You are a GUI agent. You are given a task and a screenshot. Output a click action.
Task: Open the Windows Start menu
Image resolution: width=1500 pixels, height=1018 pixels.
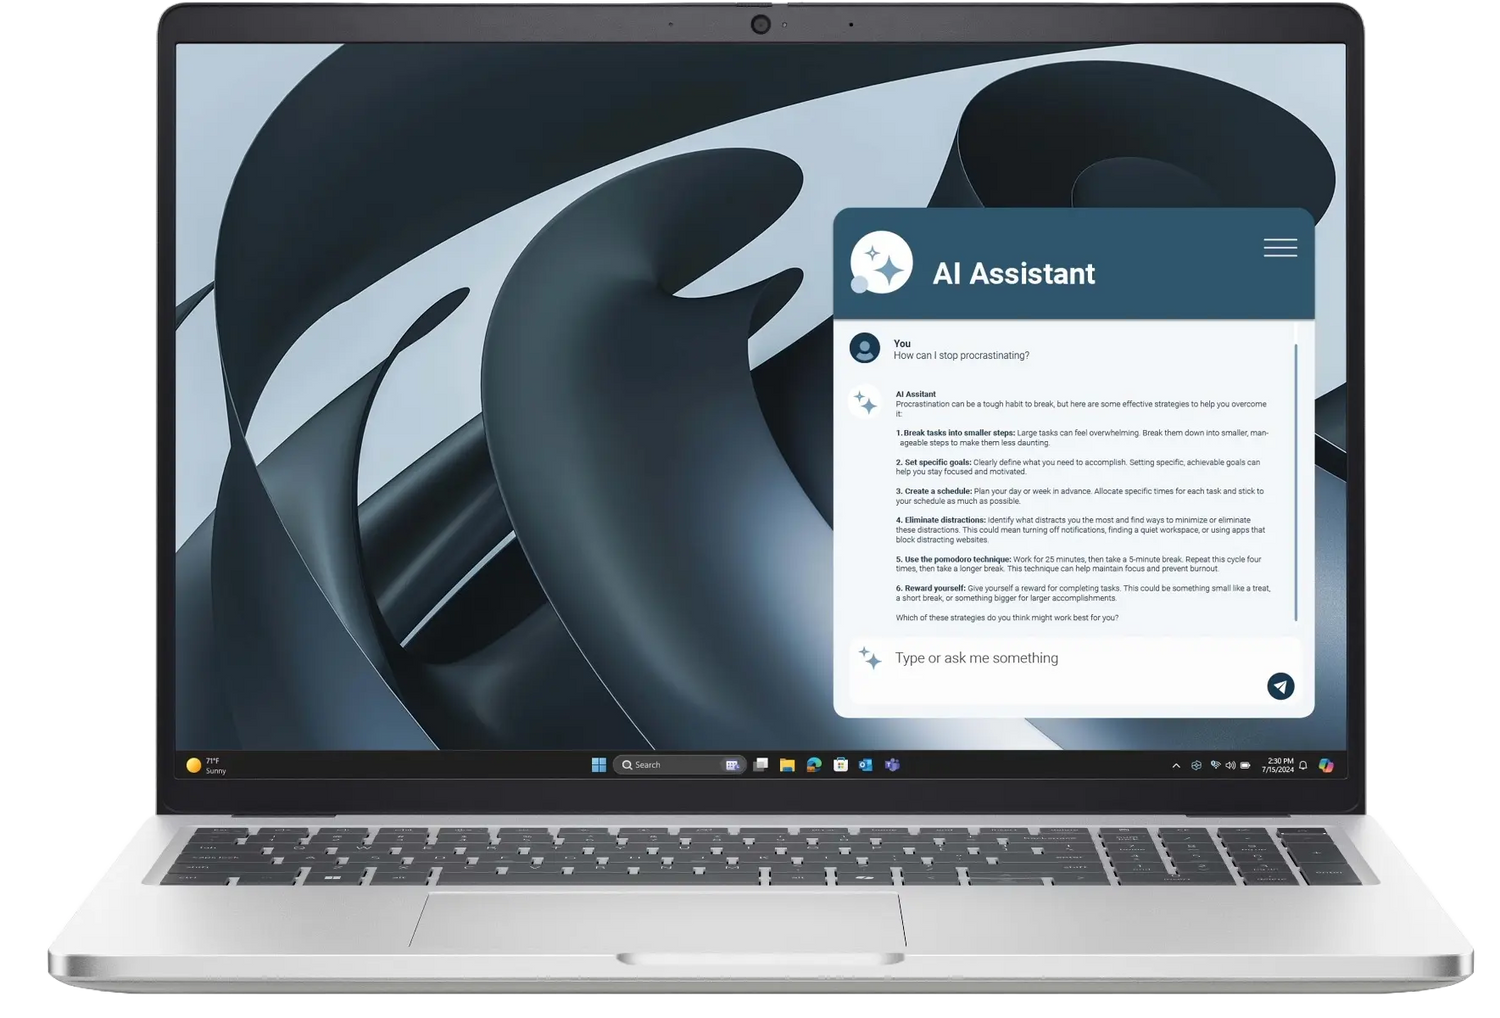(599, 765)
